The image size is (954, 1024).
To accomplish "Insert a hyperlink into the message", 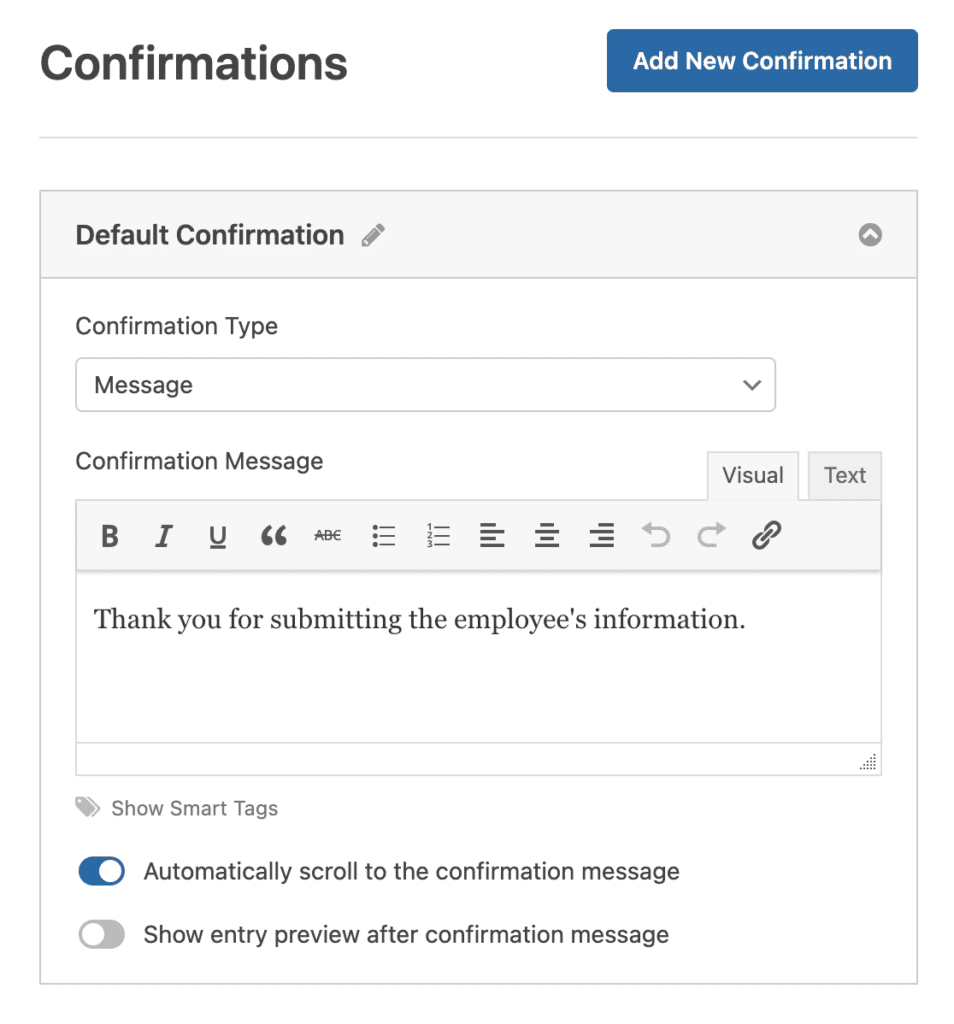I will [x=766, y=536].
